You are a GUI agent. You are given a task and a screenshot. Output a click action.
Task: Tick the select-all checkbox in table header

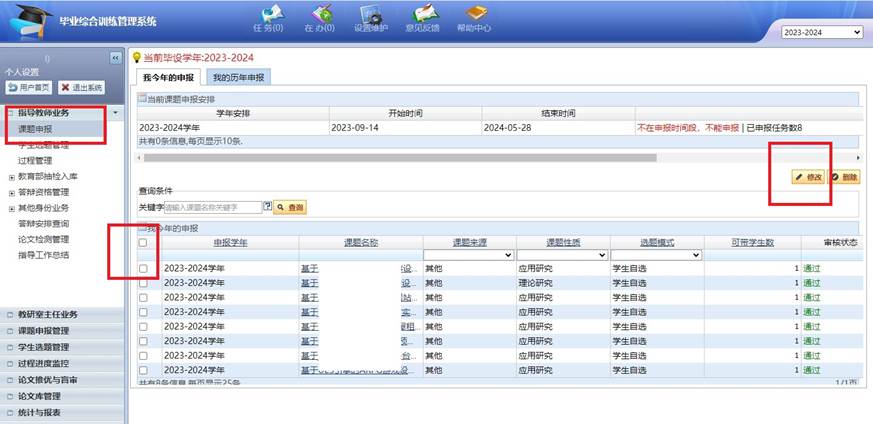click(144, 242)
